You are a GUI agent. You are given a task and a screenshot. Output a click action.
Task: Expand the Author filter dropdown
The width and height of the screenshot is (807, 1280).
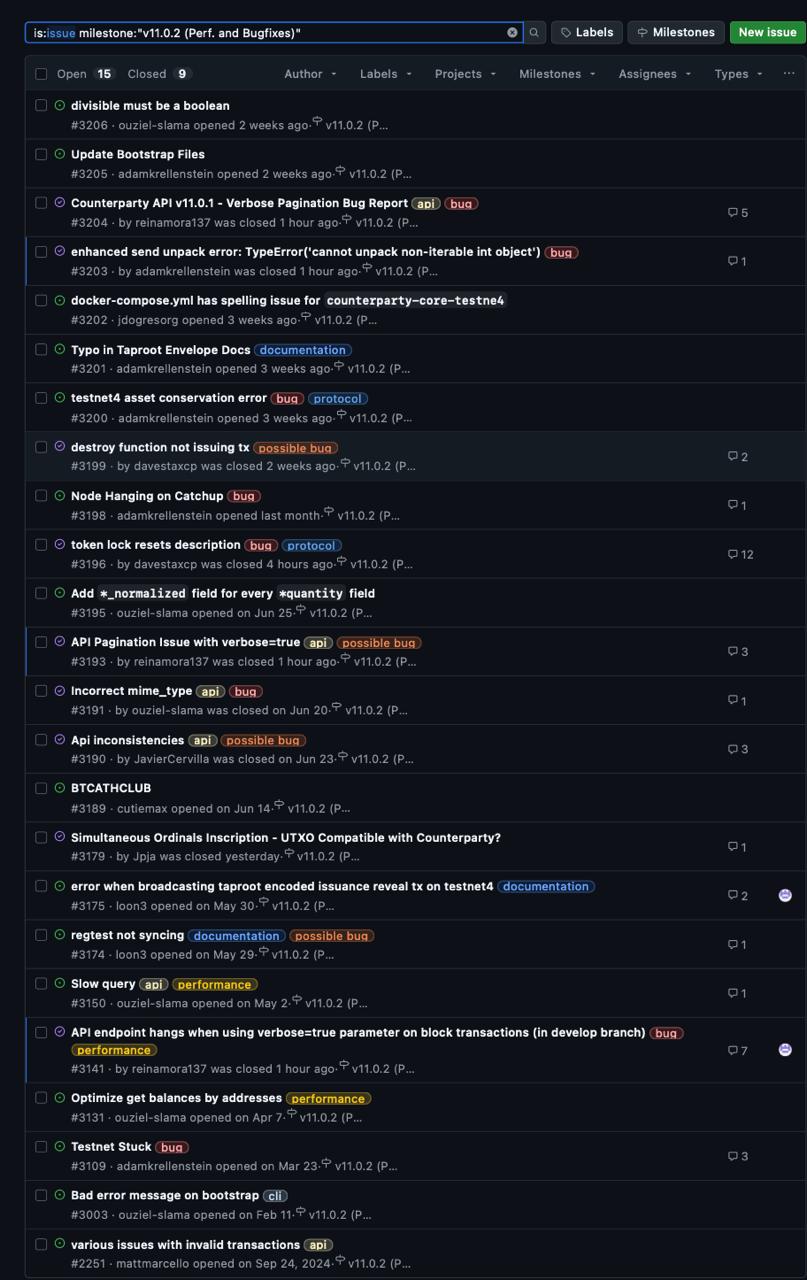tap(310, 74)
